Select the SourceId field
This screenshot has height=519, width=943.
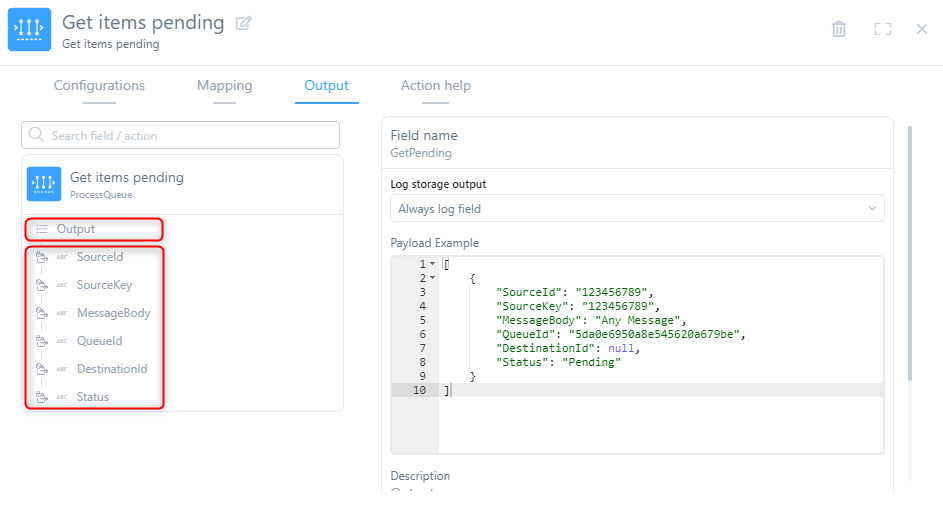click(x=99, y=257)
